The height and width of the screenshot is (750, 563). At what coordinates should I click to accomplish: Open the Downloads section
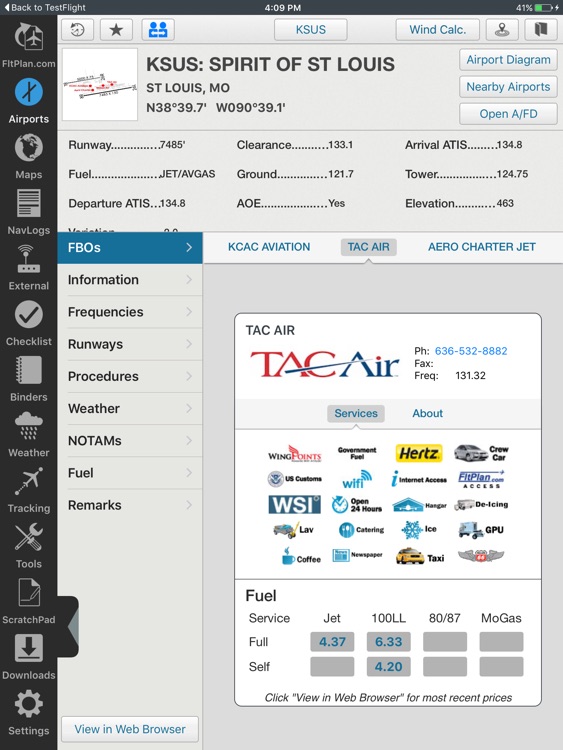point(28,656)
